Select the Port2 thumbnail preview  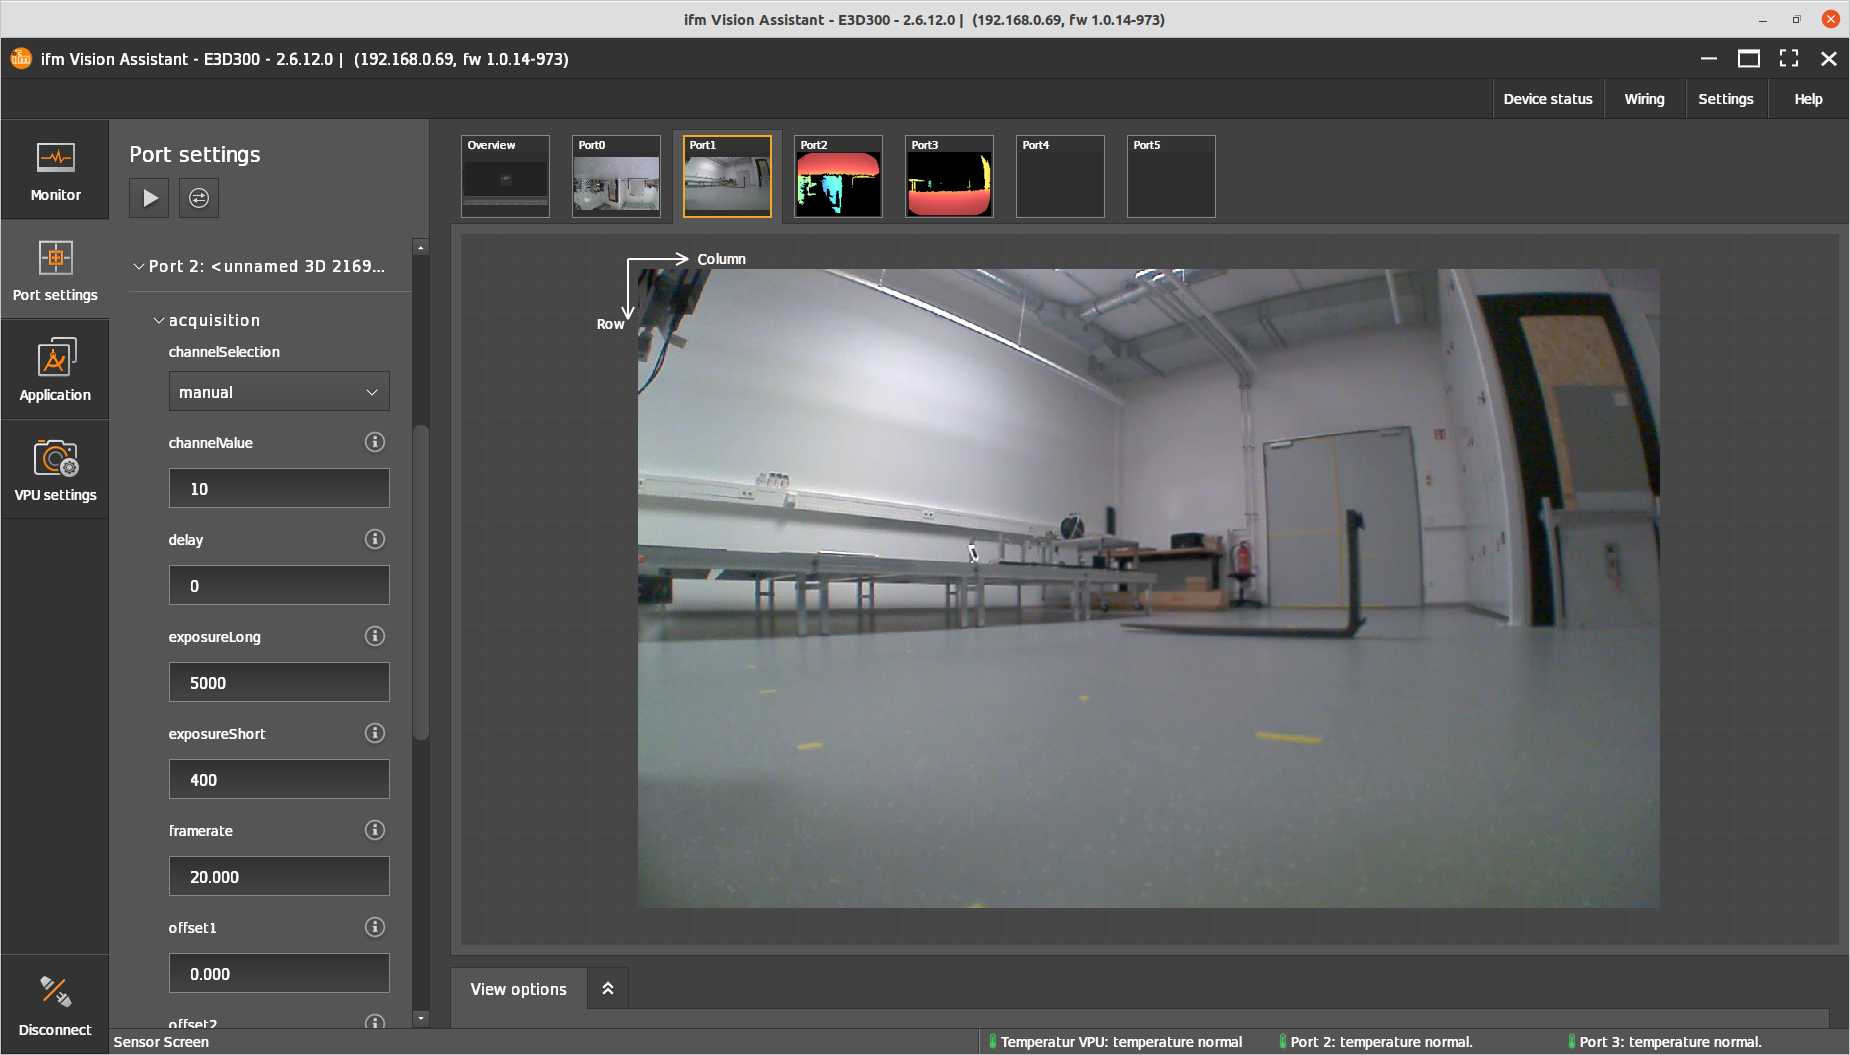(838, 177)
